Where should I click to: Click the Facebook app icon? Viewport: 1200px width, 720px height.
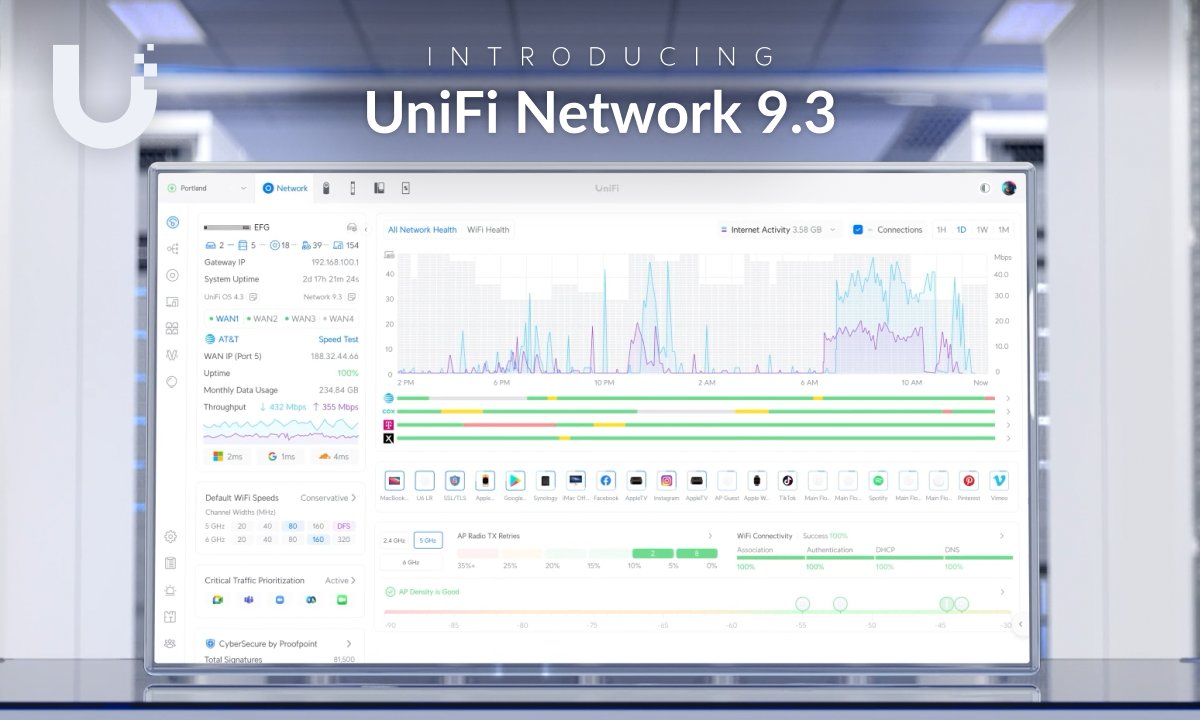(x=606, y=481)
